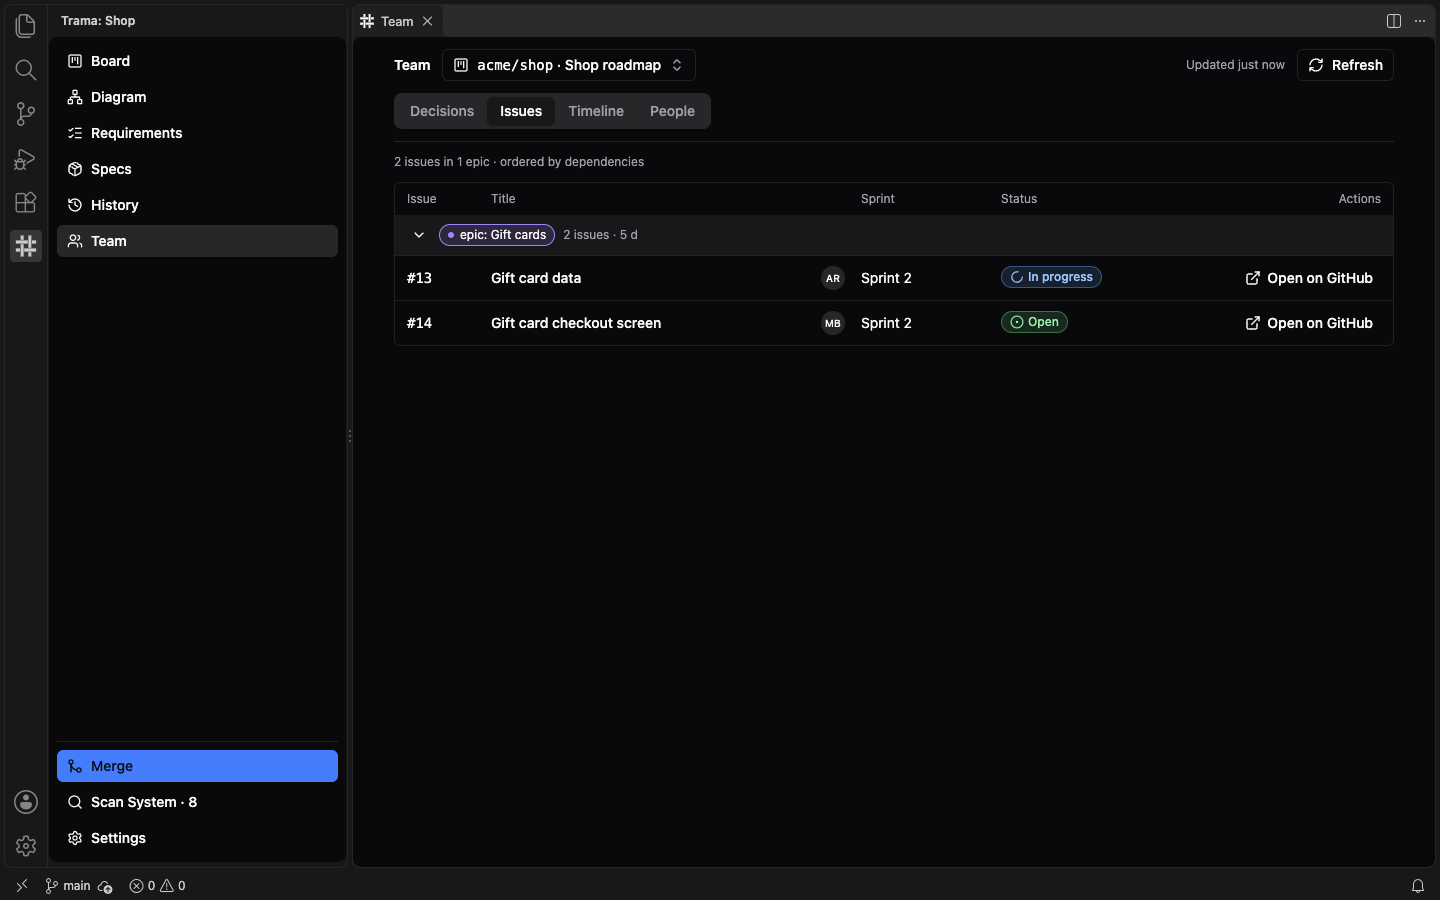Image resolution: width=1440 pixels, height=900 pixels.
Task: Click the In progress status badge
Action: (x=1051, y=277)
